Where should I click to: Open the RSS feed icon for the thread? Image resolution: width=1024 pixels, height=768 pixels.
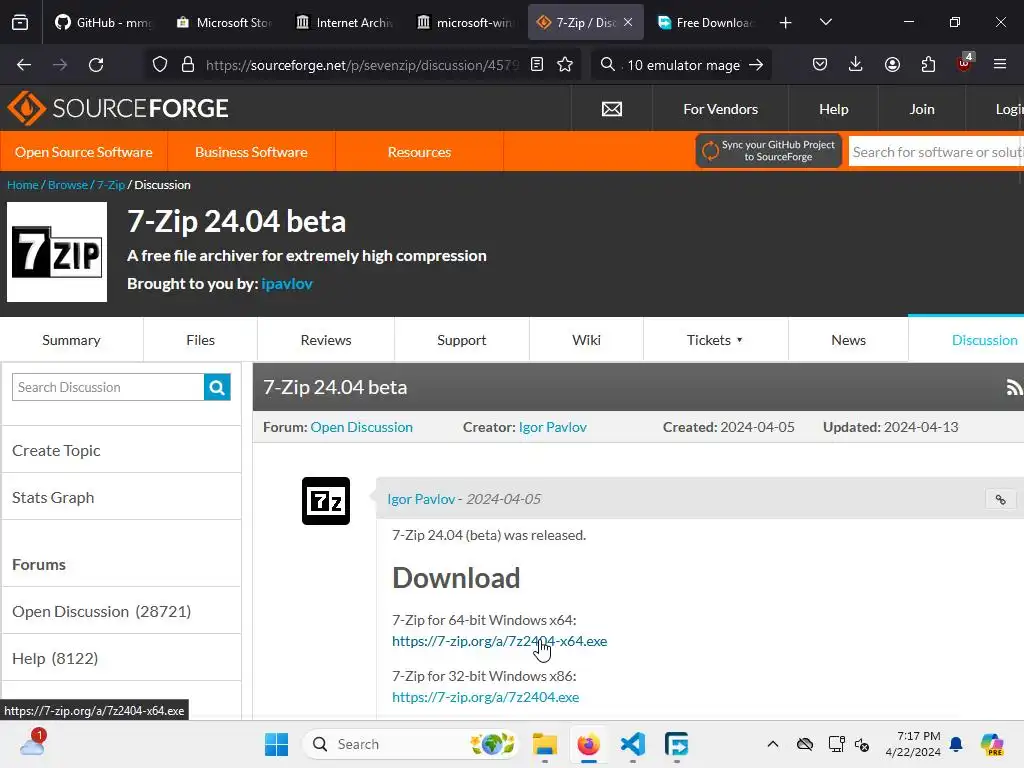pos(1014,387)
